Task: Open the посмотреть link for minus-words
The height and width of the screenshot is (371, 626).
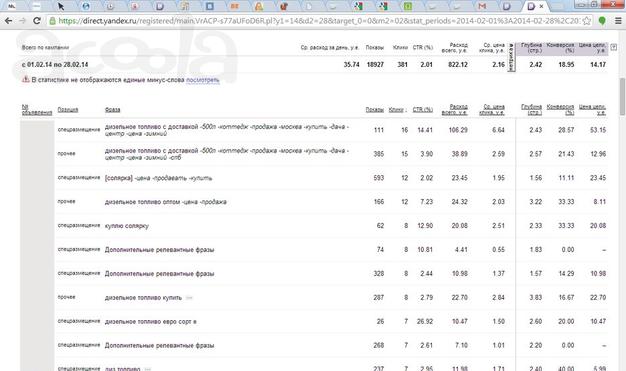Action: tap(202, 80)
